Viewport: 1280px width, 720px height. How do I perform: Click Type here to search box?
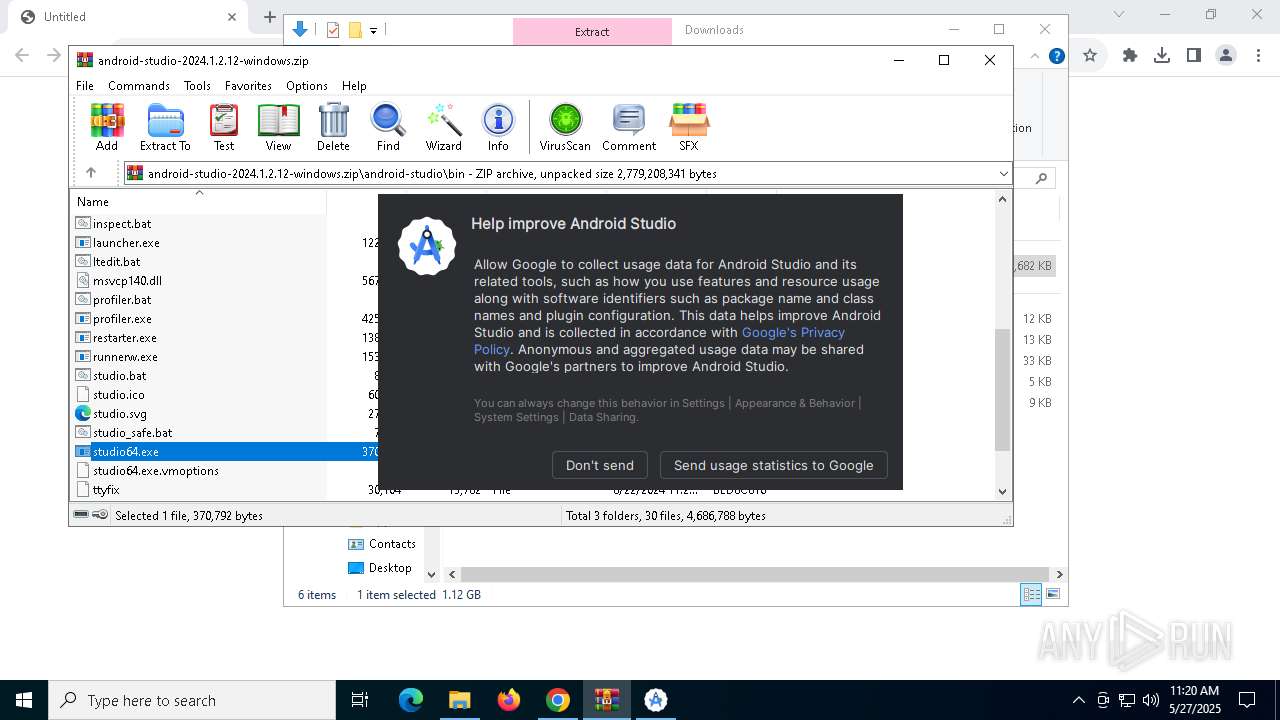[192, 700]
